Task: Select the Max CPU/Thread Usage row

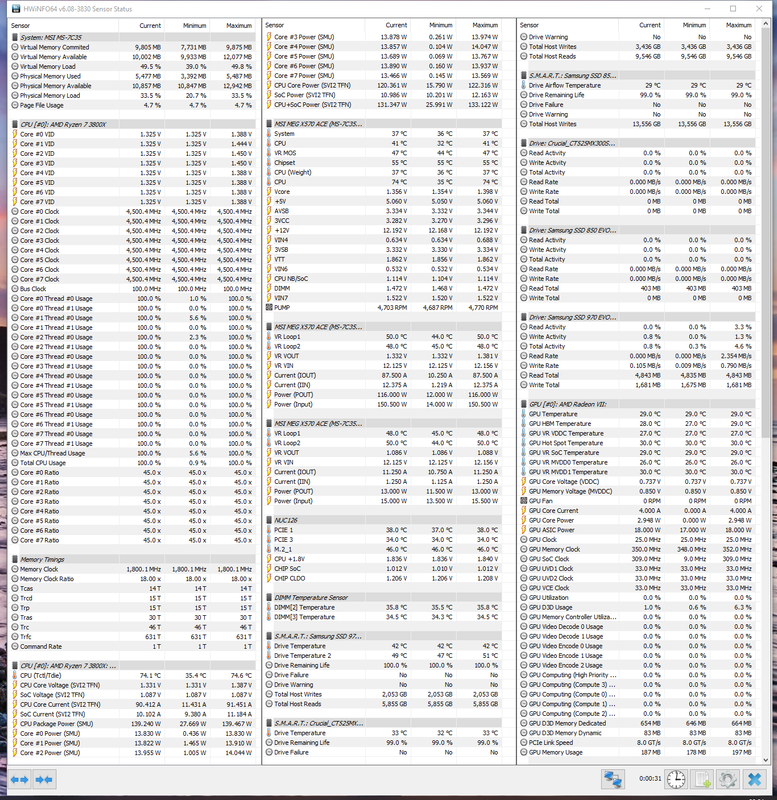Action: [133, 453]
